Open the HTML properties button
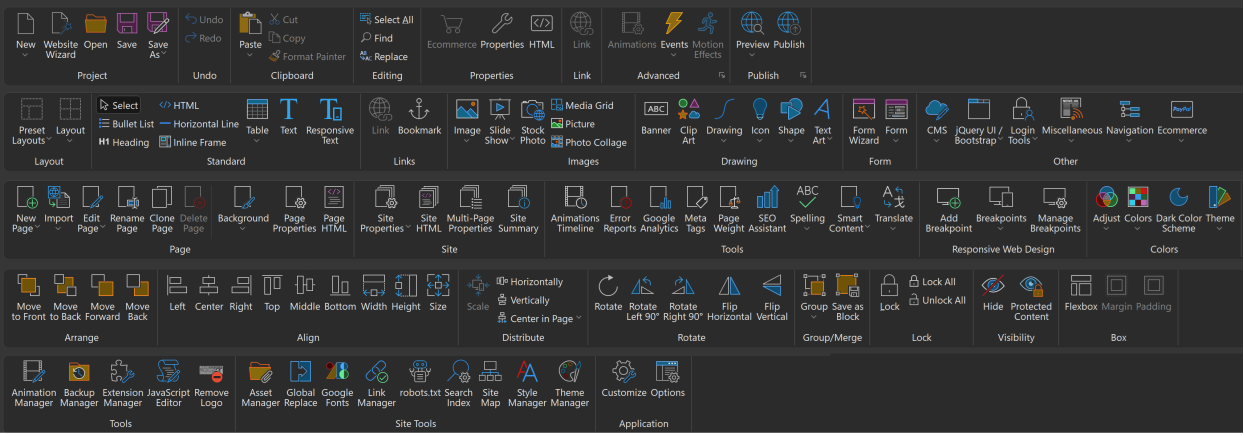Viewport: 1244px width, 436px height. coord(542,31)
